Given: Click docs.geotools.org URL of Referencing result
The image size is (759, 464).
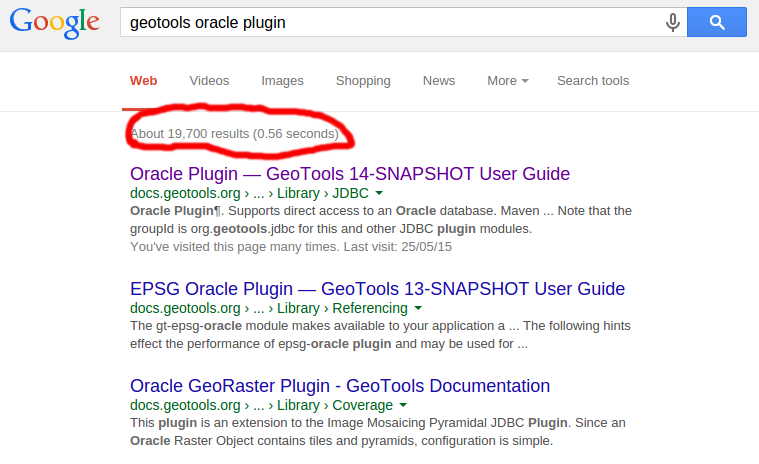Looking at the screenshot, I should [x=185, y=308].
